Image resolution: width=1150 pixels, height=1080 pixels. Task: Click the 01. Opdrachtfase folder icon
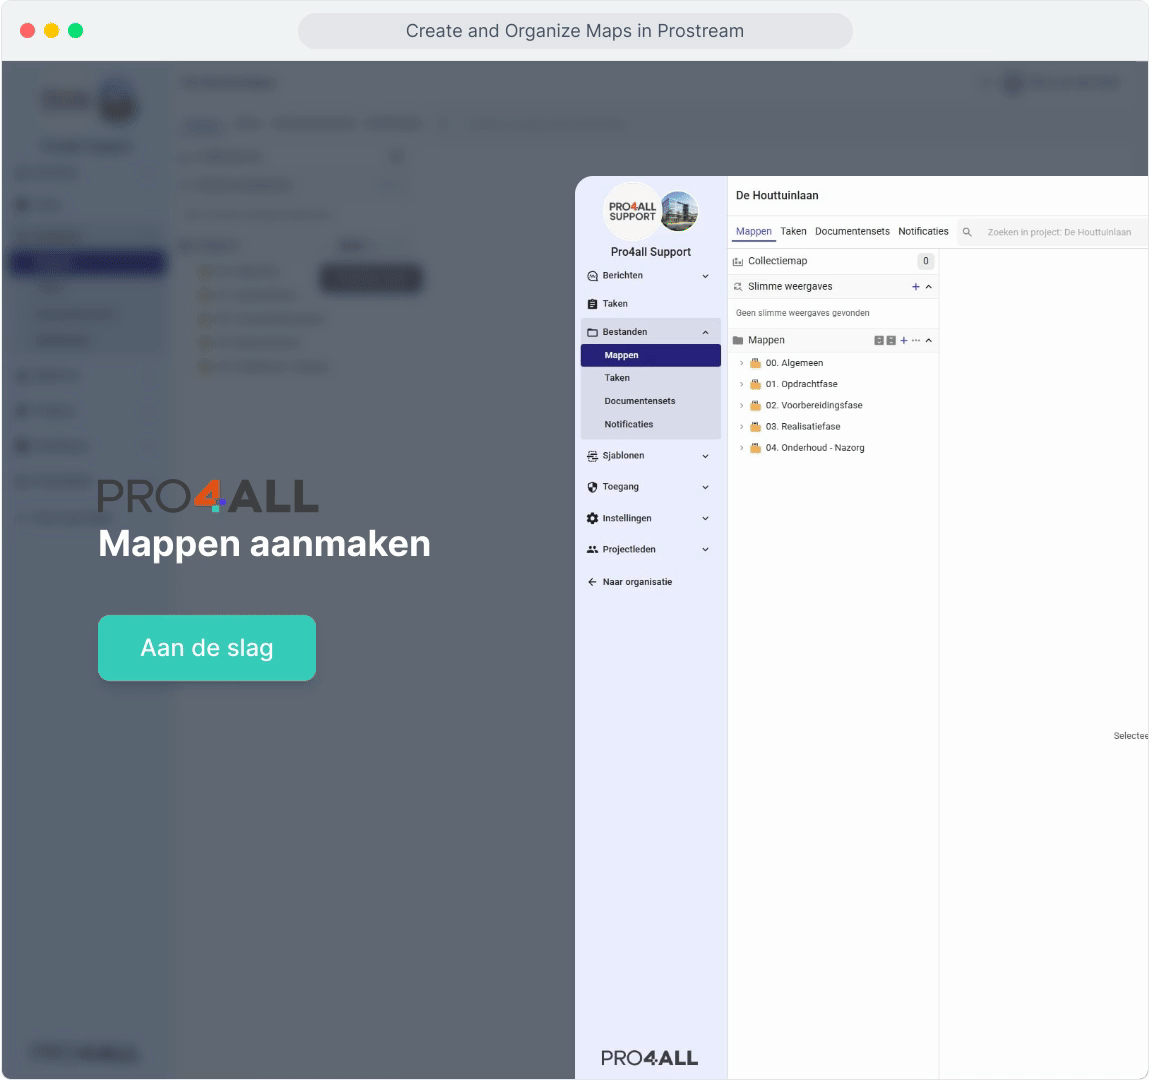pos(755,384)
